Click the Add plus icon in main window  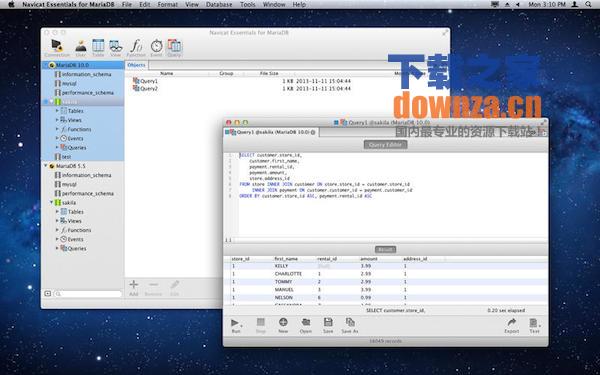134,288
